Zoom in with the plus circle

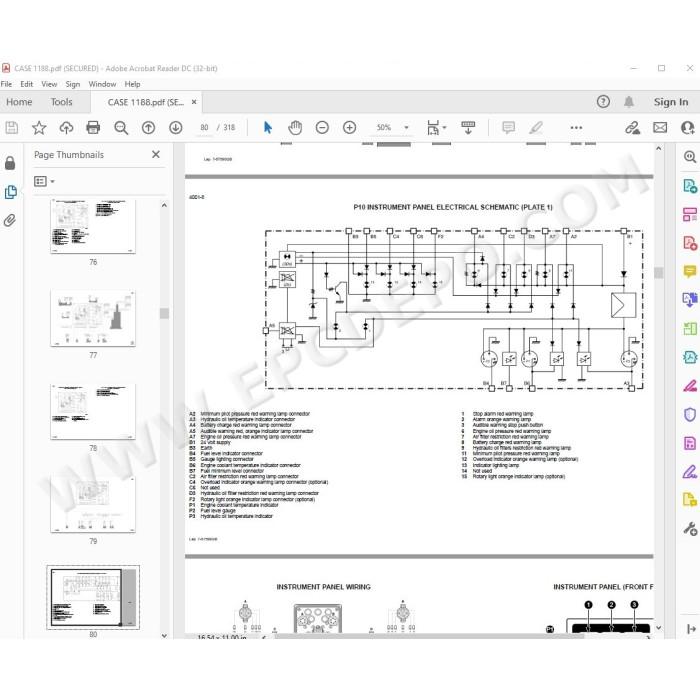[349, 128]
